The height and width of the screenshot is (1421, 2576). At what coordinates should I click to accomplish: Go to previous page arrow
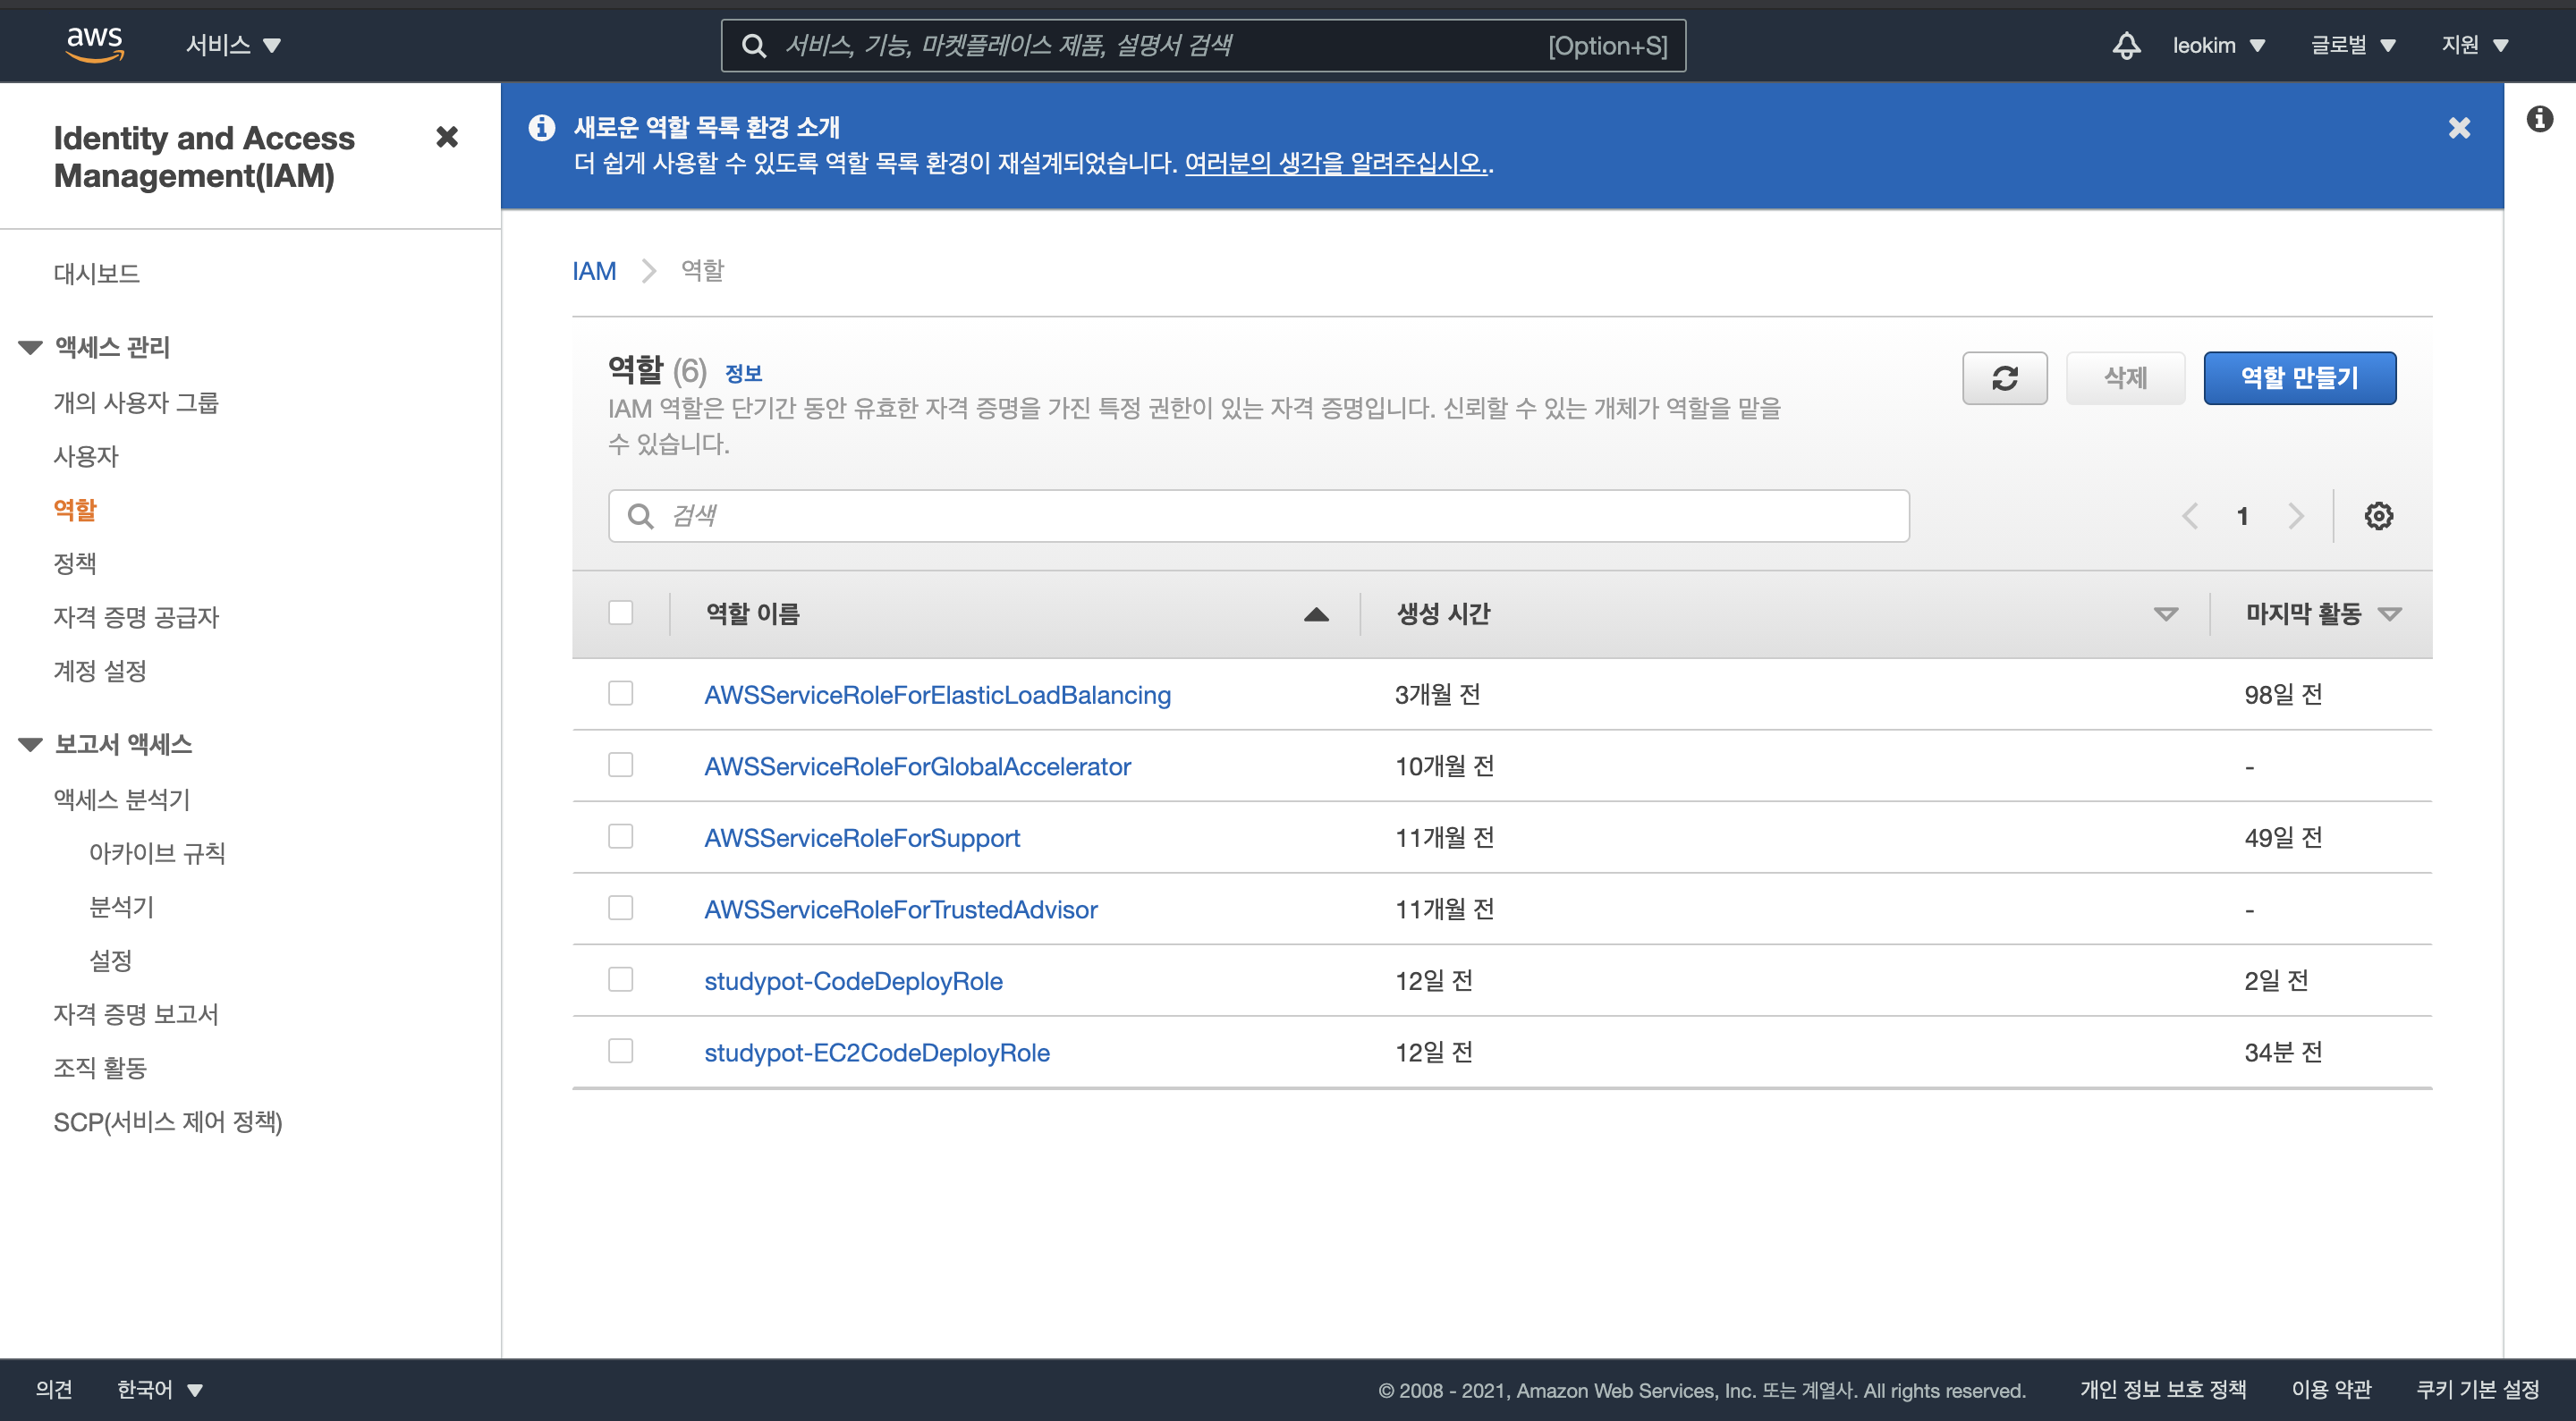point(2190,516)
